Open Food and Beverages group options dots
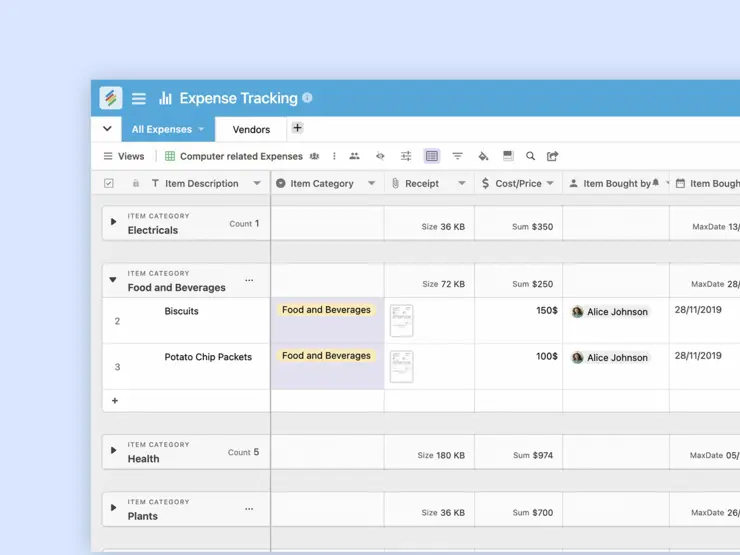 click(249, 280)
